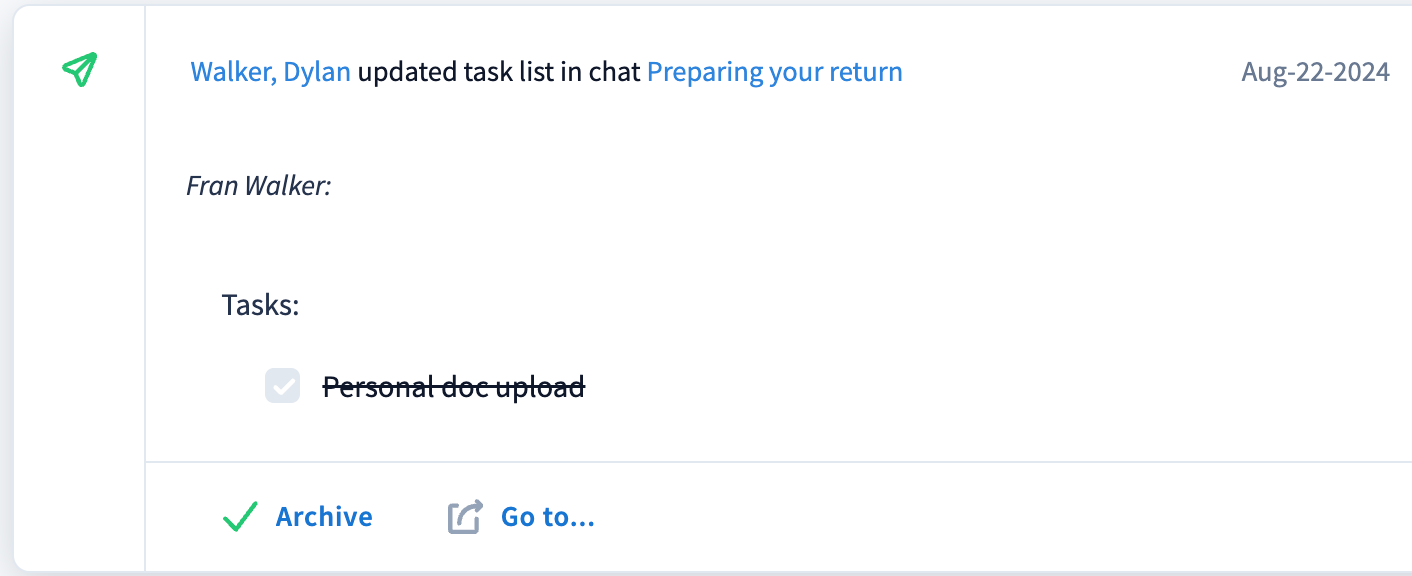
Task: Click the 'updated task list in chat' text
Action: pos(499,72)
